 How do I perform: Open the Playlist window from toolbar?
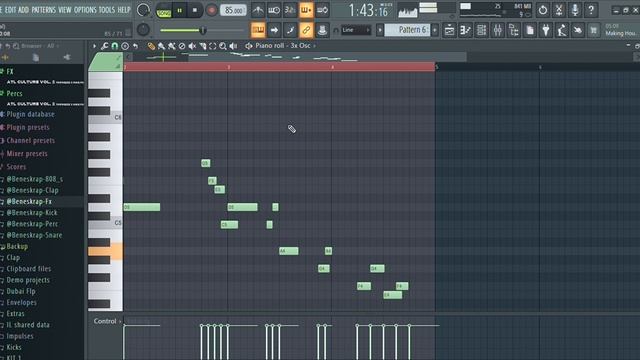point(449,30)
